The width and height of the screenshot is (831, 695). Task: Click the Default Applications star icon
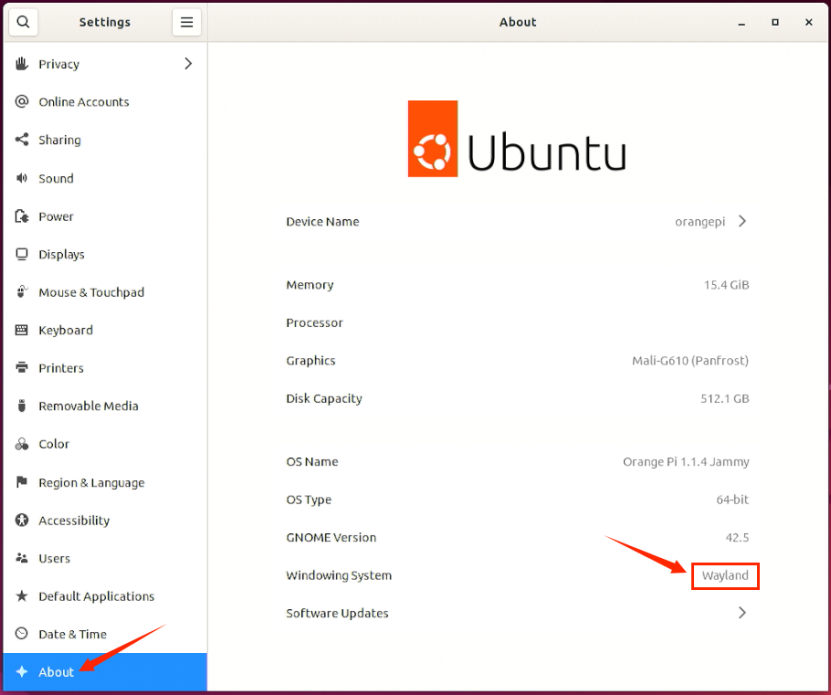pos(22,596)
